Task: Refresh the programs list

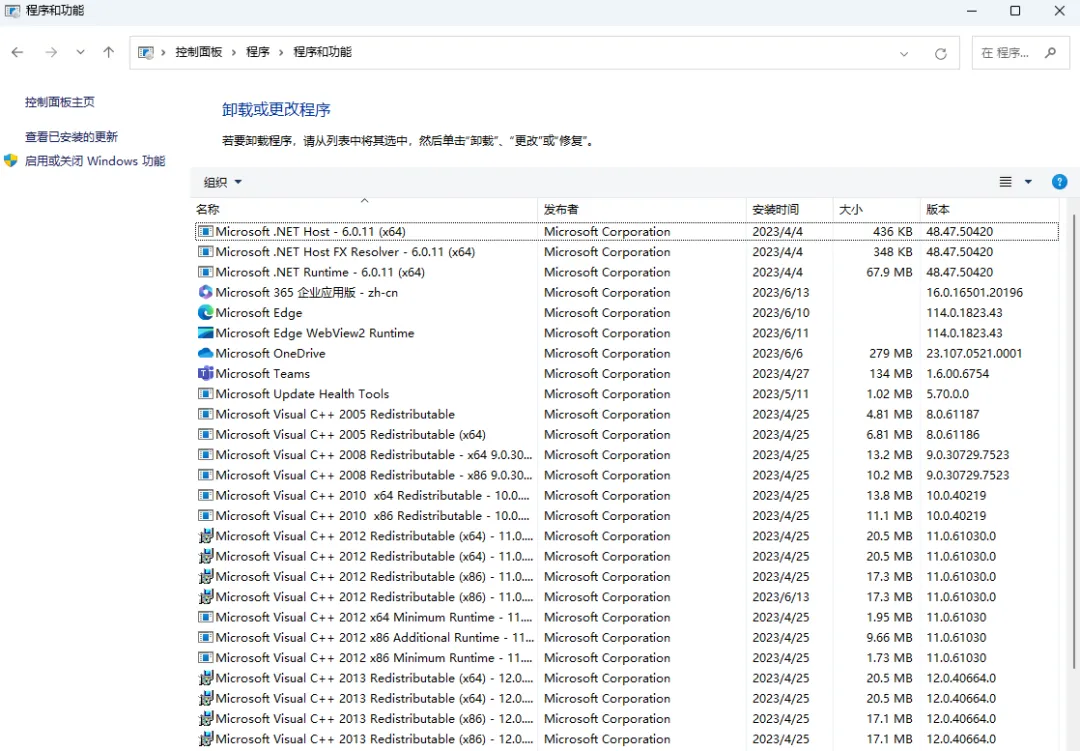Action: pos(940,54)
